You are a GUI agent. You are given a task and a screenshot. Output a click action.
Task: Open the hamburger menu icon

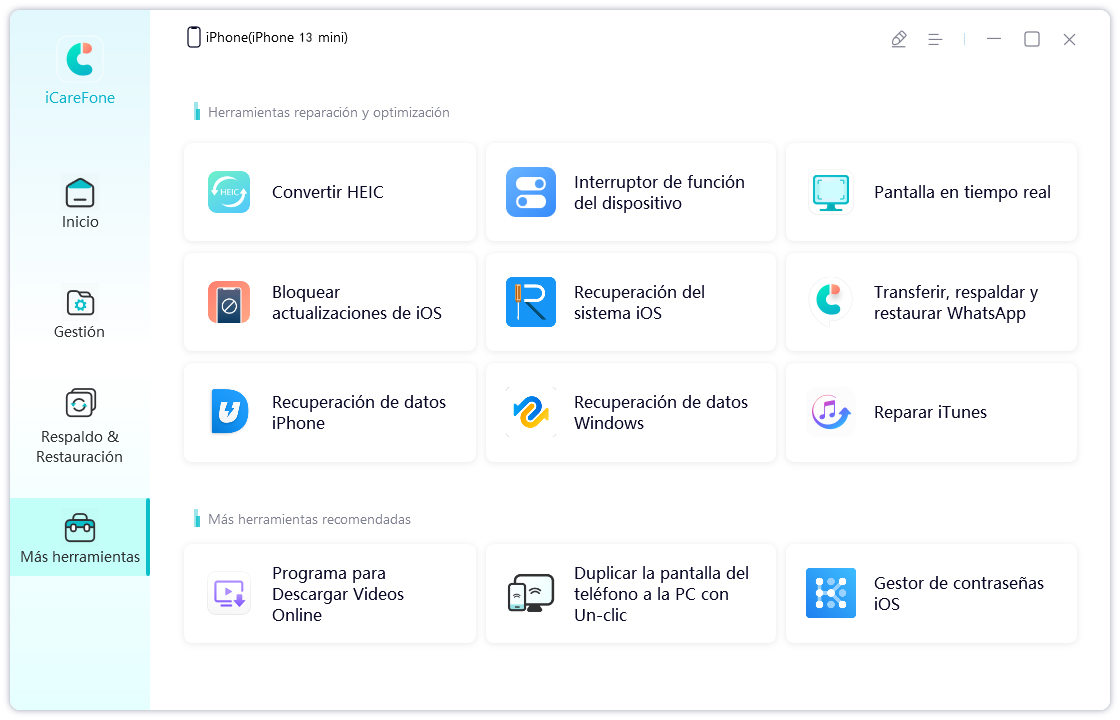tap(935, 39)
